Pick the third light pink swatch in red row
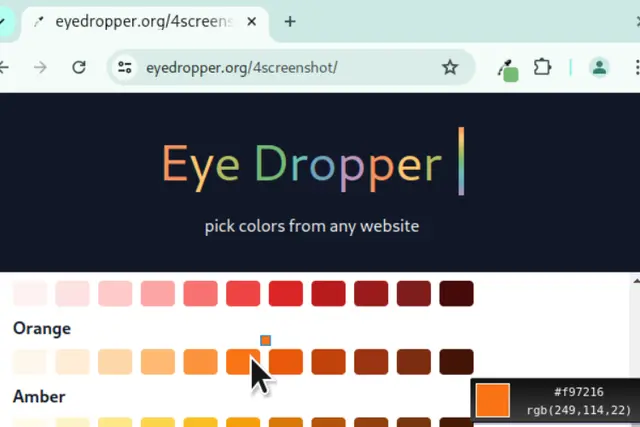The image size is (640, 427). (x=115, y=293)
